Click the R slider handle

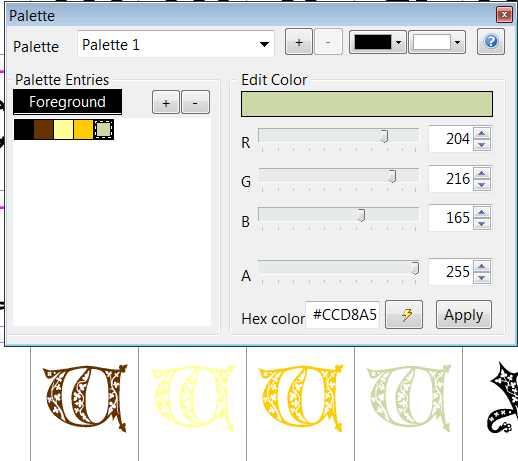384,136
